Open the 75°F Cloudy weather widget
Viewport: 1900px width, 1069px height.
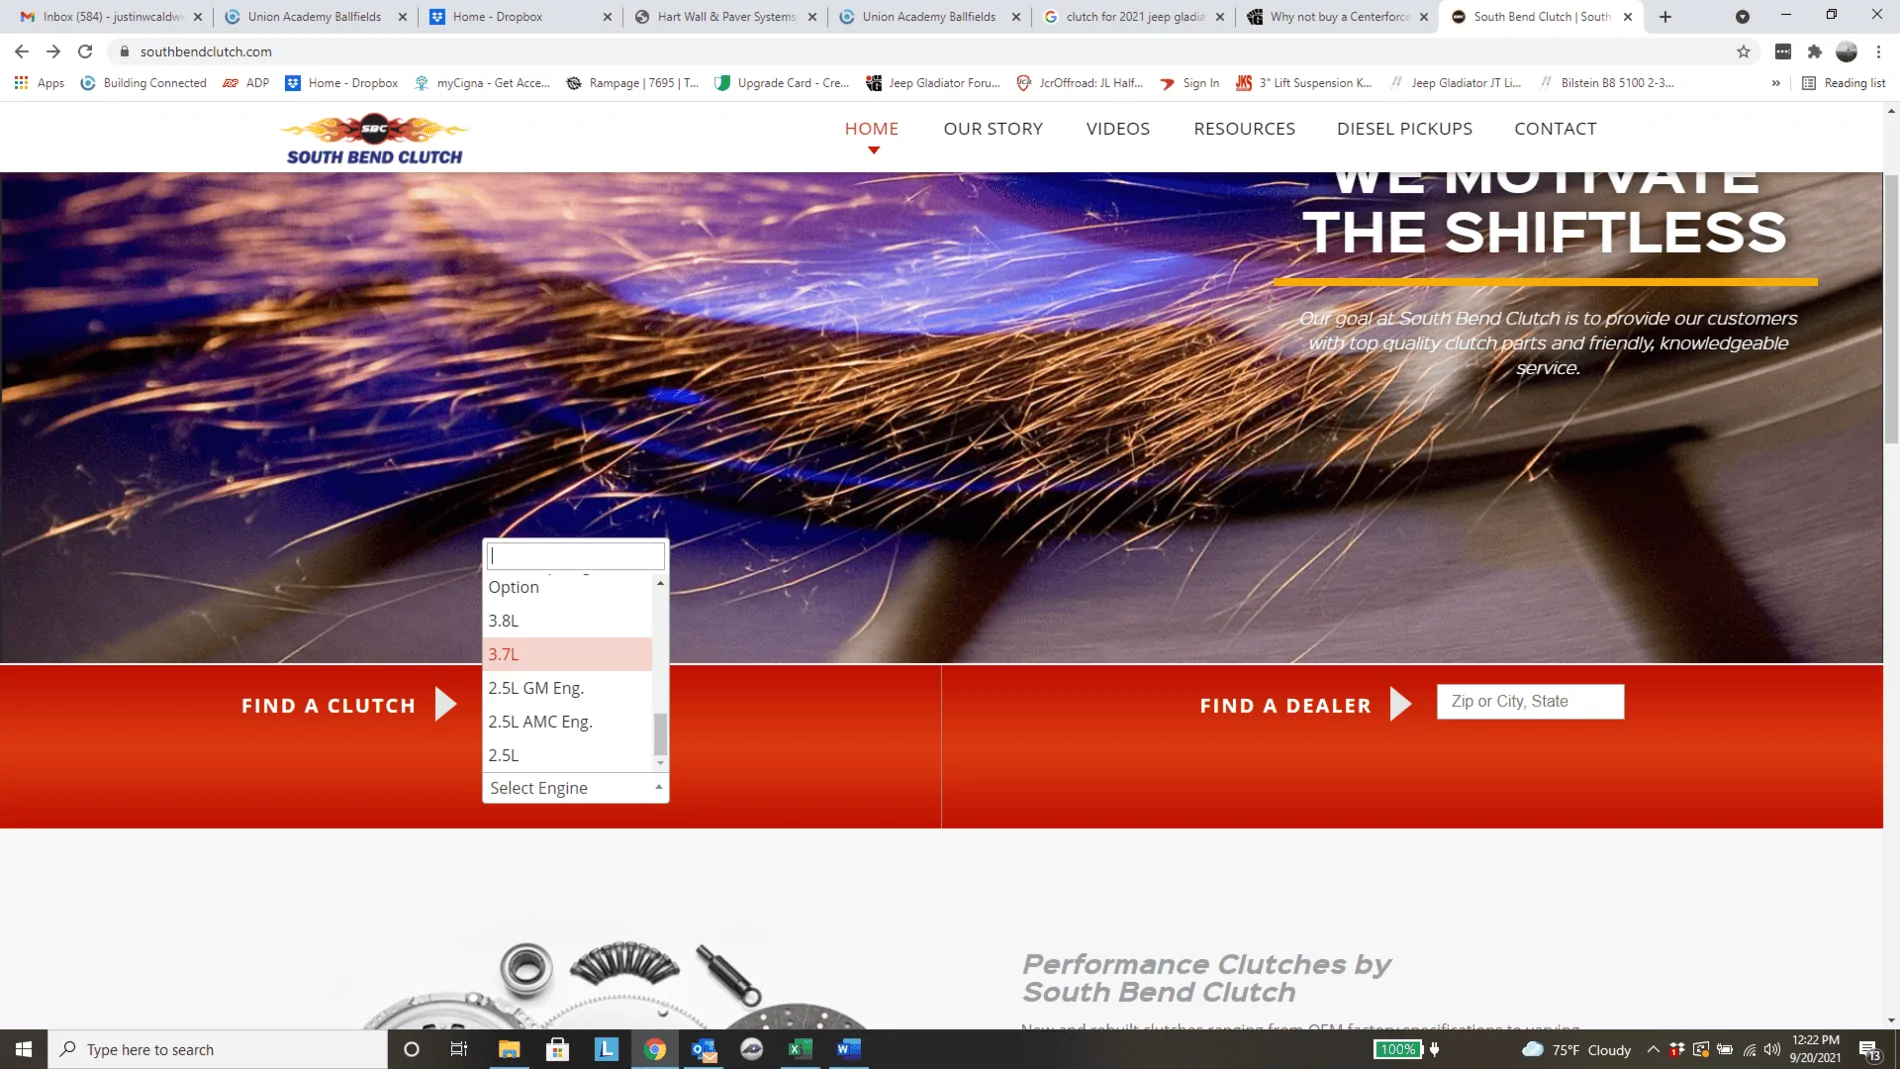click(x=1577, y=1049)
